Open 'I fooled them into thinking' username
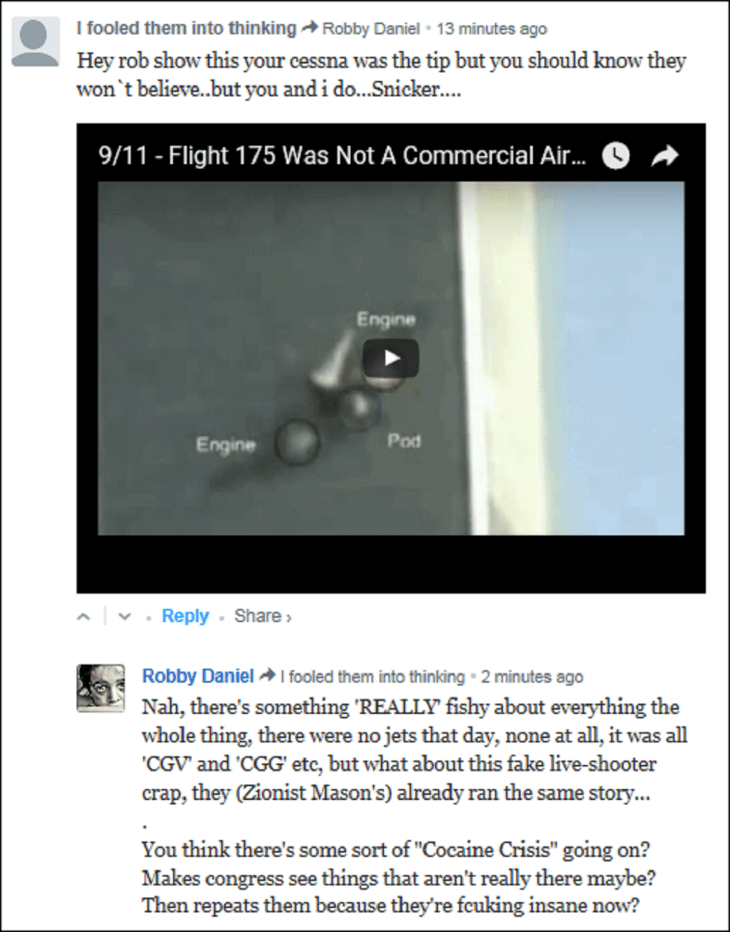Viewport: 730px width, 932px height. [x=186, y=28]
